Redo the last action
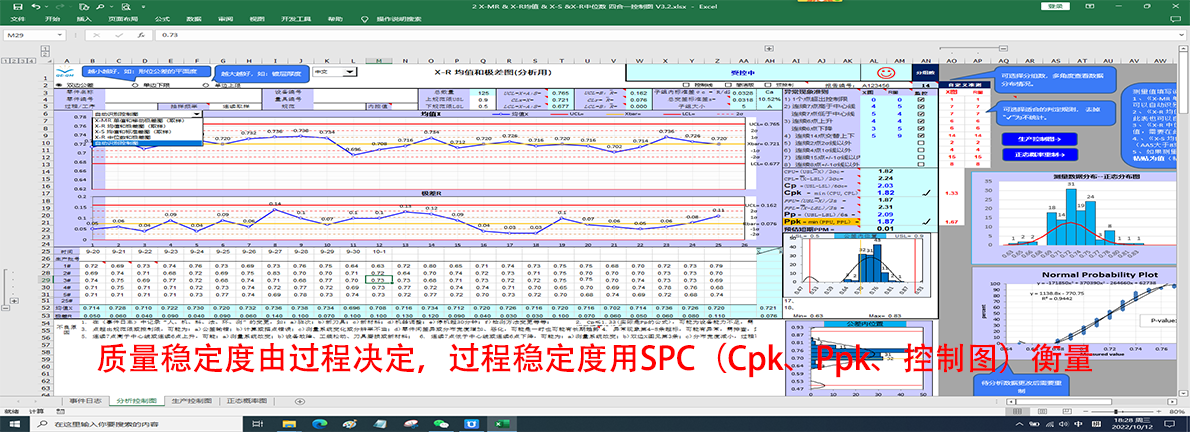Screen dimensions: 1190x432 (60, 5)
